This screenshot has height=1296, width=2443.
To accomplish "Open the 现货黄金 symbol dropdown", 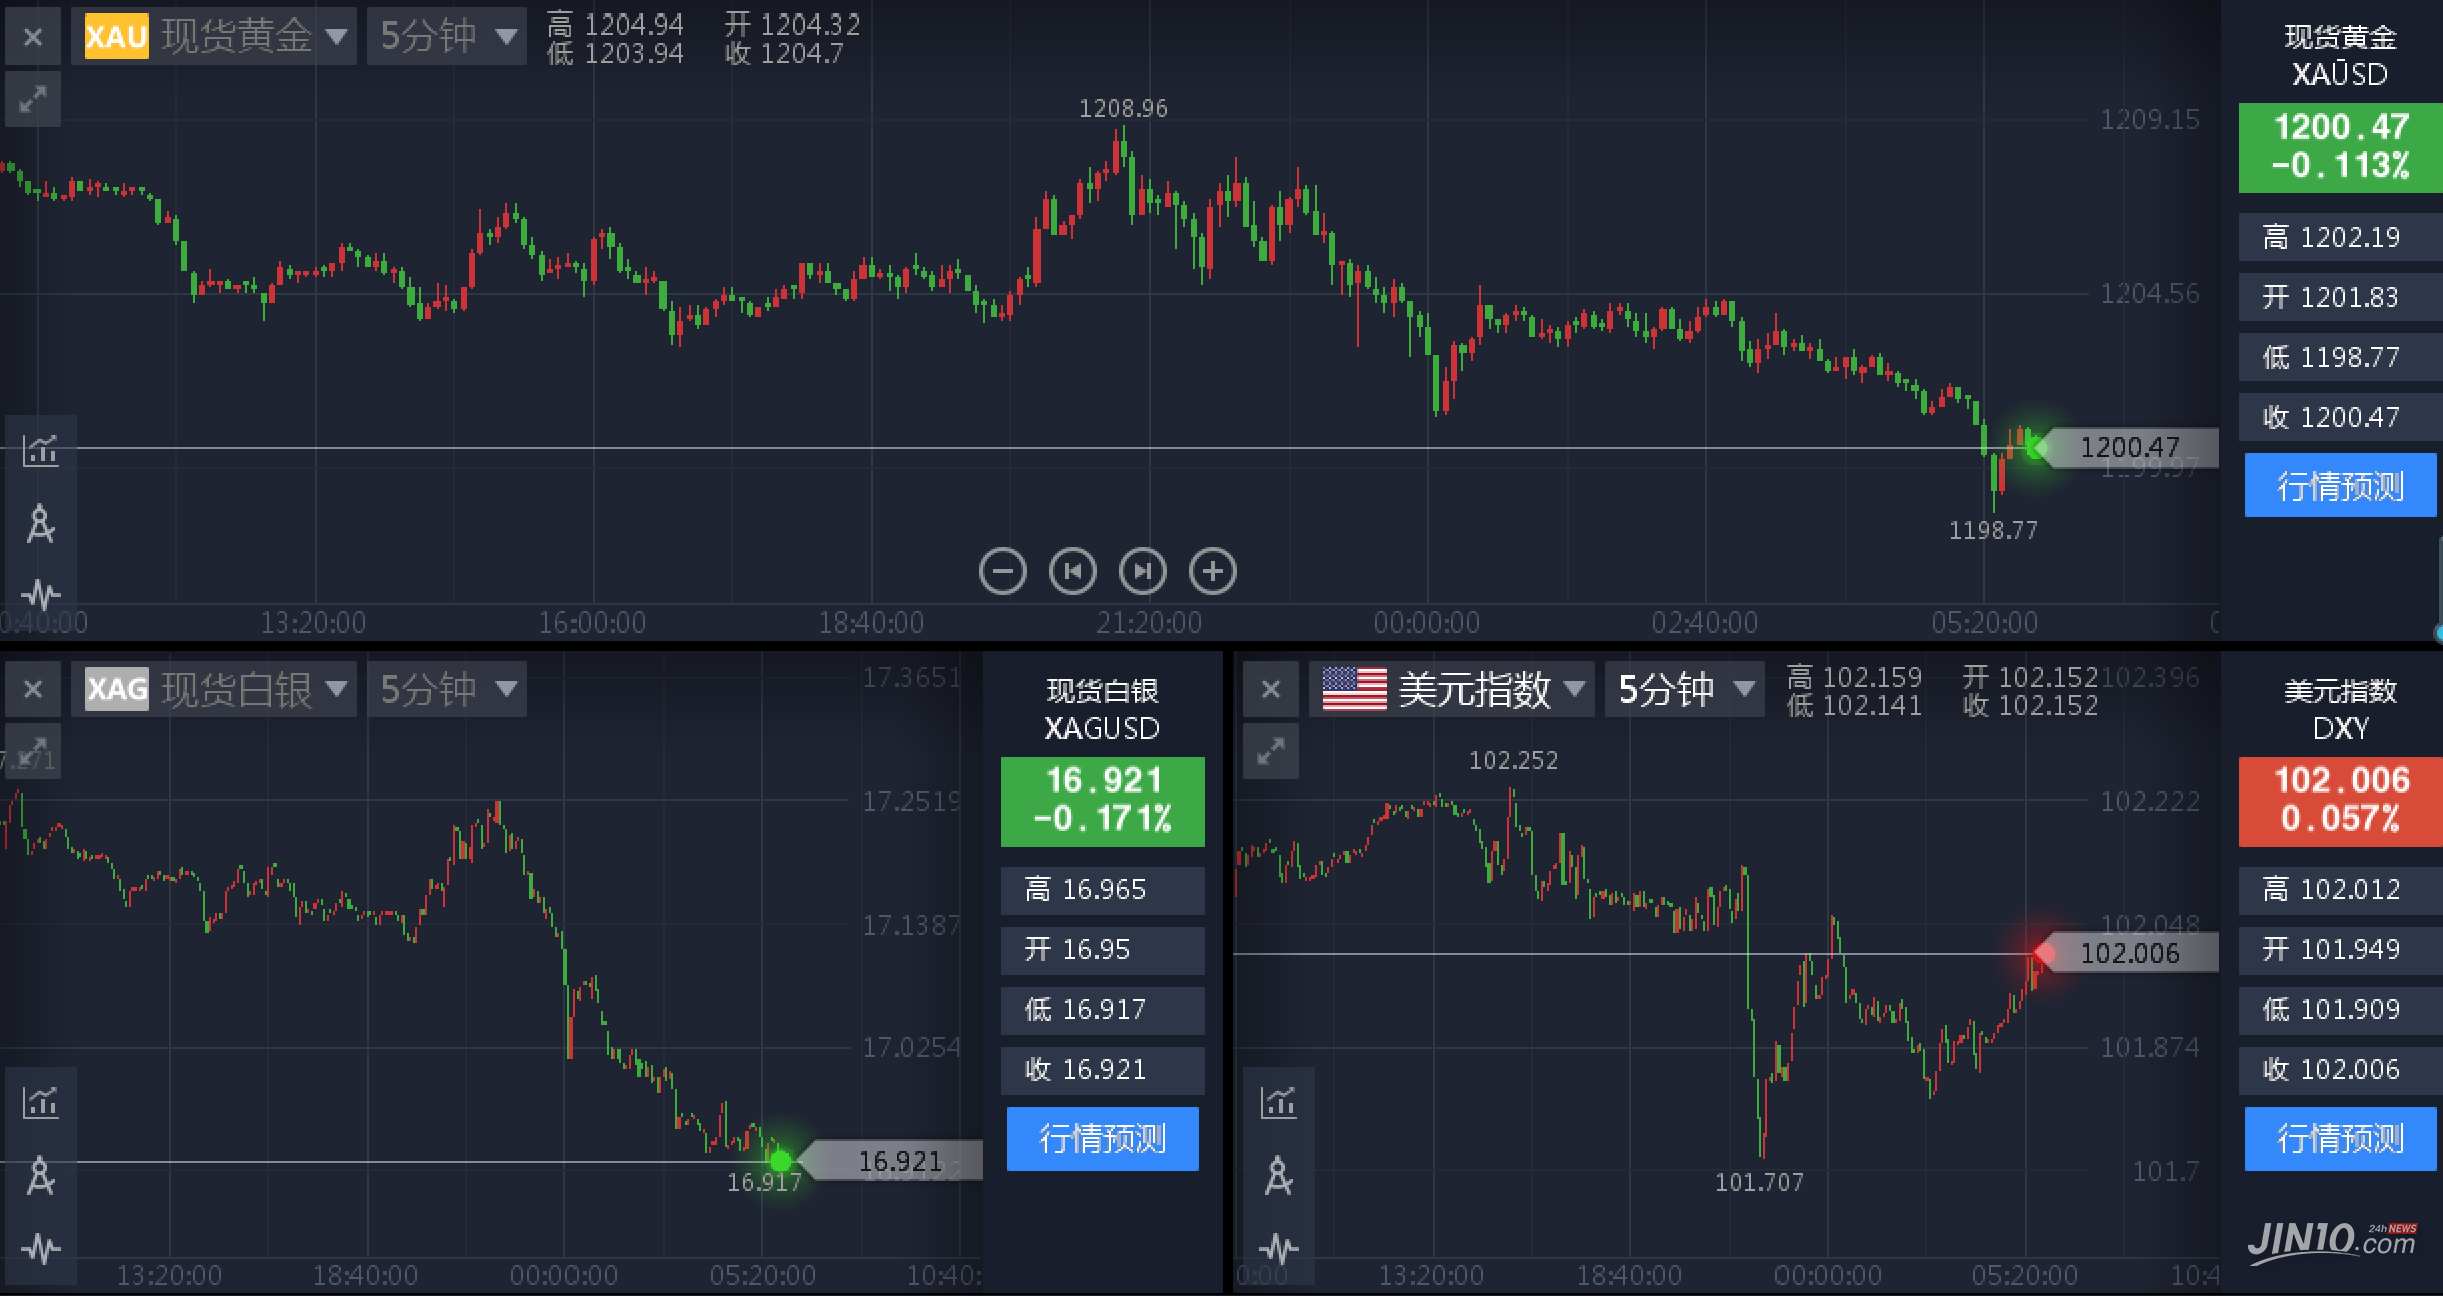I will click(x=214, y=37).
